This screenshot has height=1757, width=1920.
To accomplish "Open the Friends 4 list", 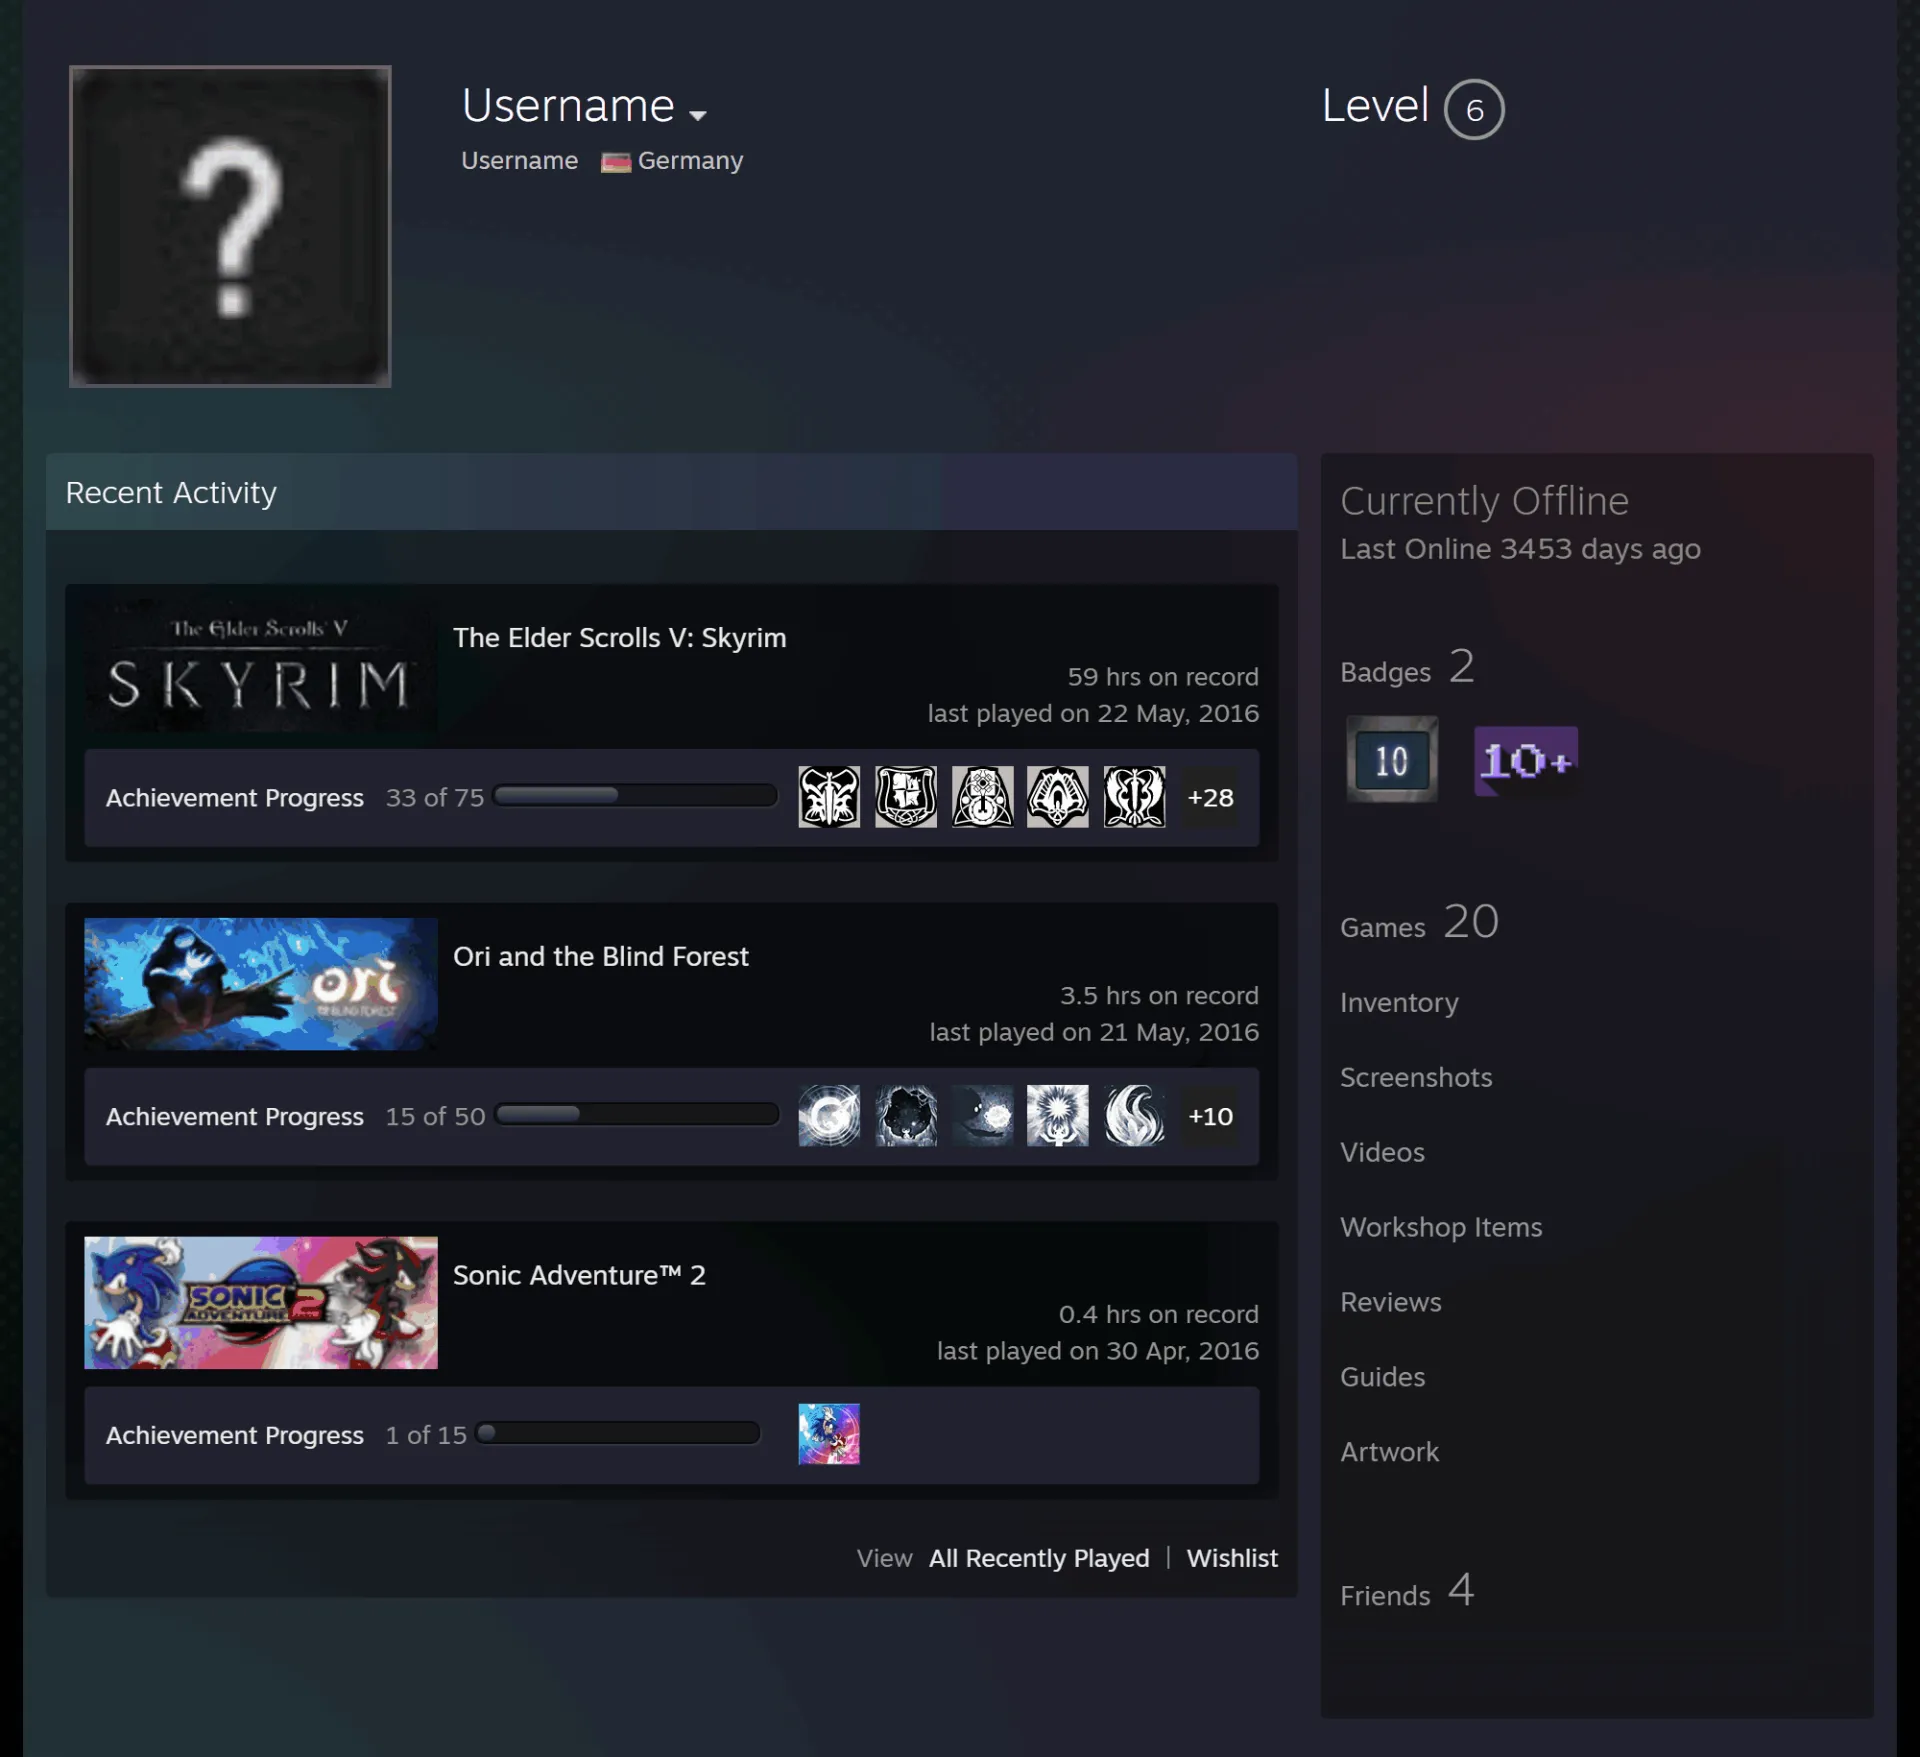I will point(1407,1591).
